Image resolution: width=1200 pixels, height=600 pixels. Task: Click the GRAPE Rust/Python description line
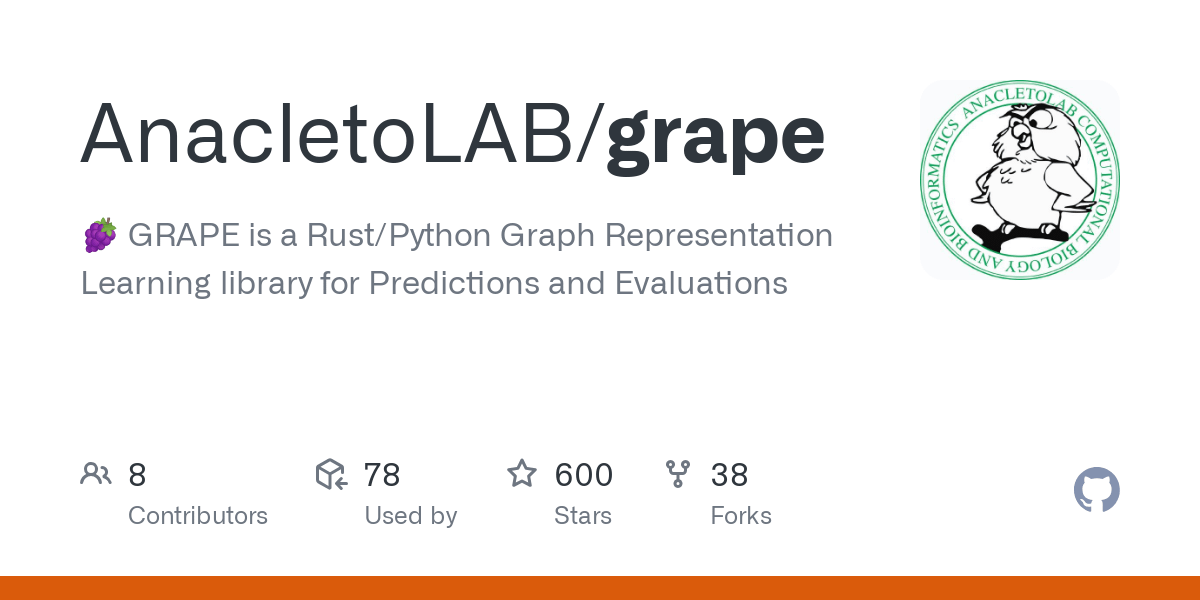[x=457, y=236]
